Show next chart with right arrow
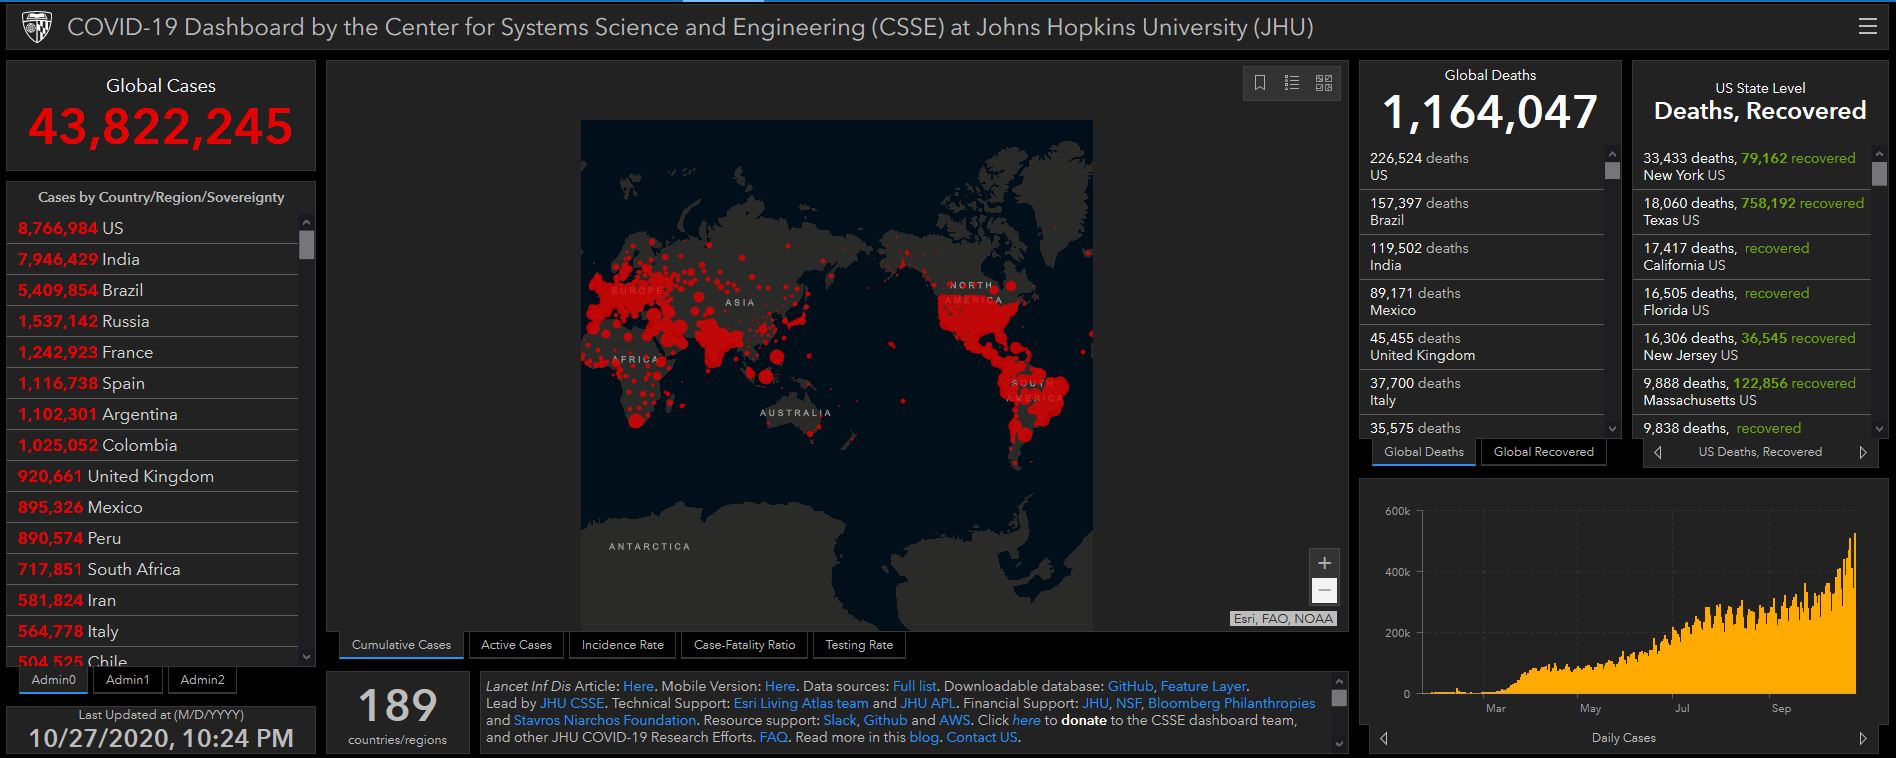 point(1862,738)
